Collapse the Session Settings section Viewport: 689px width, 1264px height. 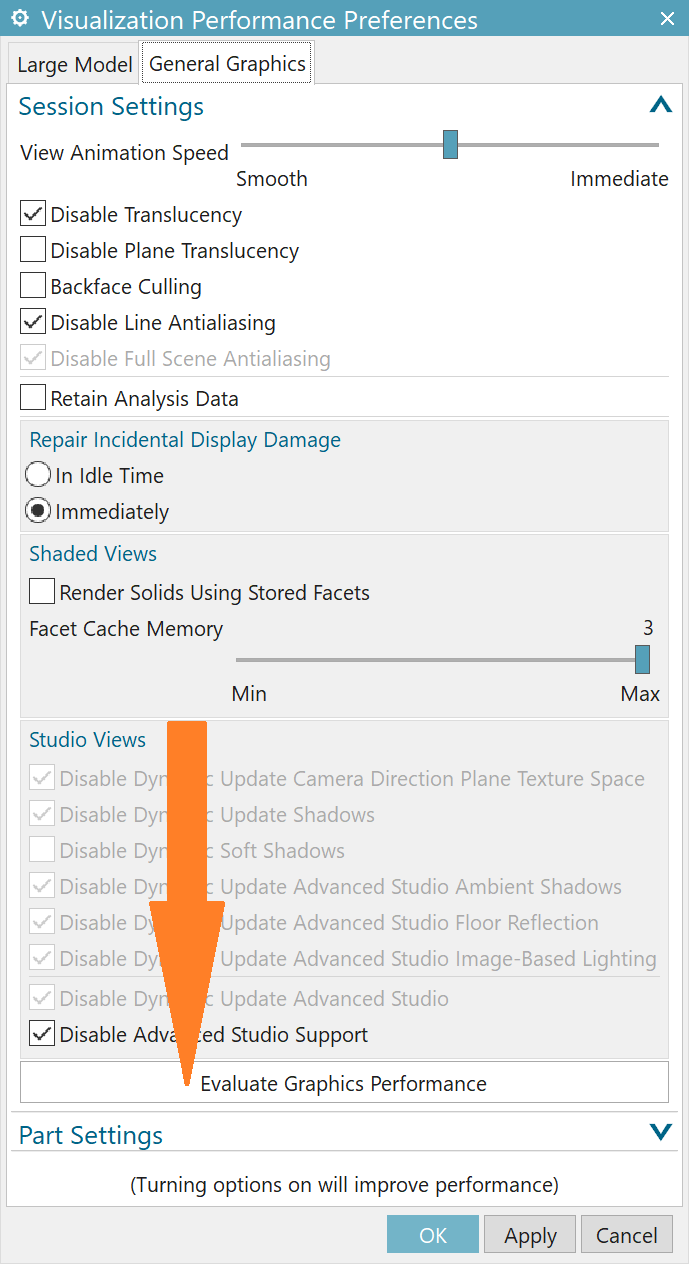pos(660,105)
